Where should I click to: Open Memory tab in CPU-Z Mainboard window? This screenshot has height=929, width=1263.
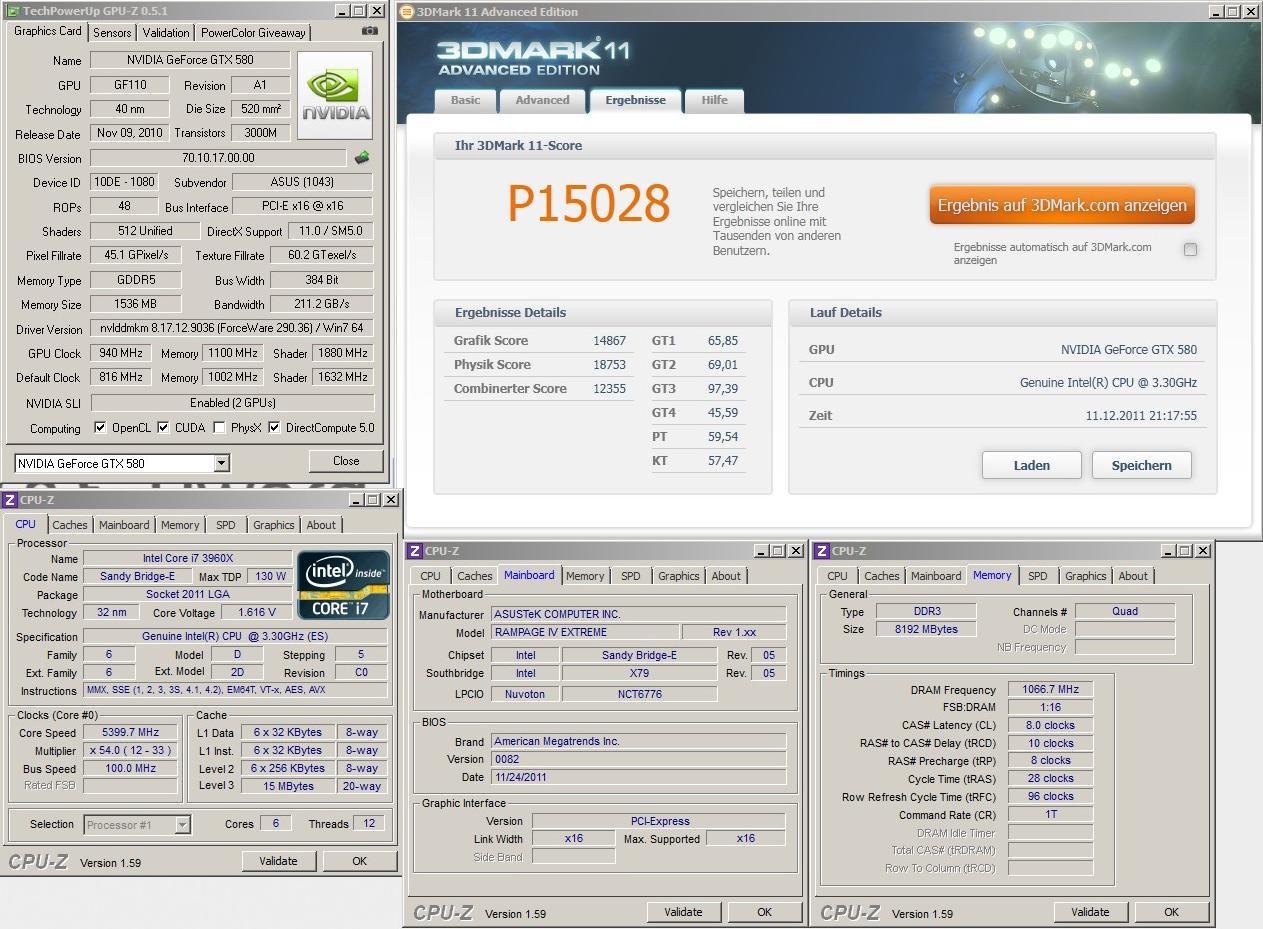pyautogui.click(x=585, y=576)
